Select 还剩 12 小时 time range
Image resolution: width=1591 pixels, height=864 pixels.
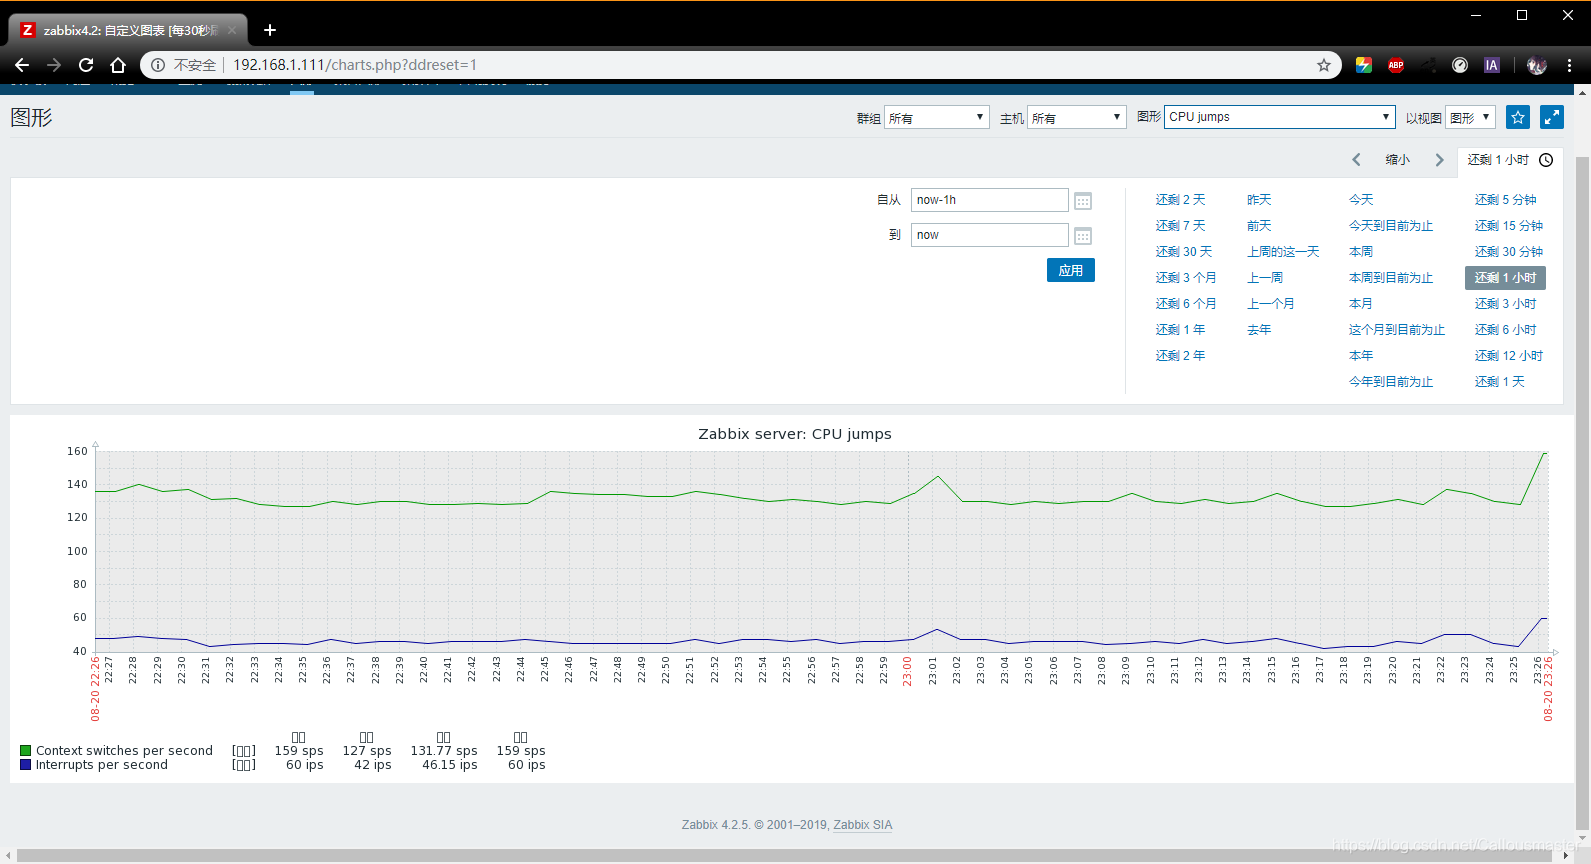1509,356
